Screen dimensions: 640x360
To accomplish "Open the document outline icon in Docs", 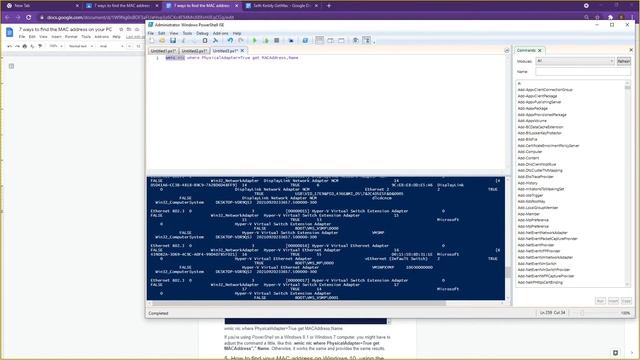I will click(11, 66).
